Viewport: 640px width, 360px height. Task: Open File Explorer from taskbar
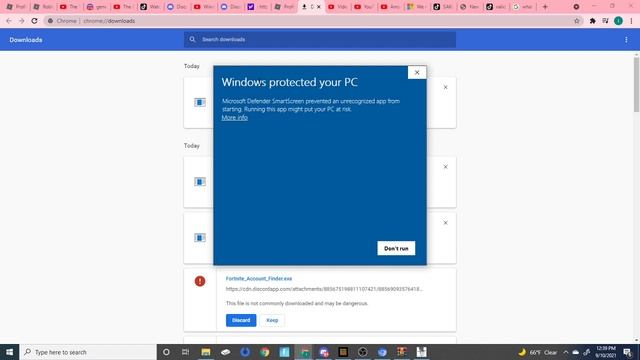point(206,352)
